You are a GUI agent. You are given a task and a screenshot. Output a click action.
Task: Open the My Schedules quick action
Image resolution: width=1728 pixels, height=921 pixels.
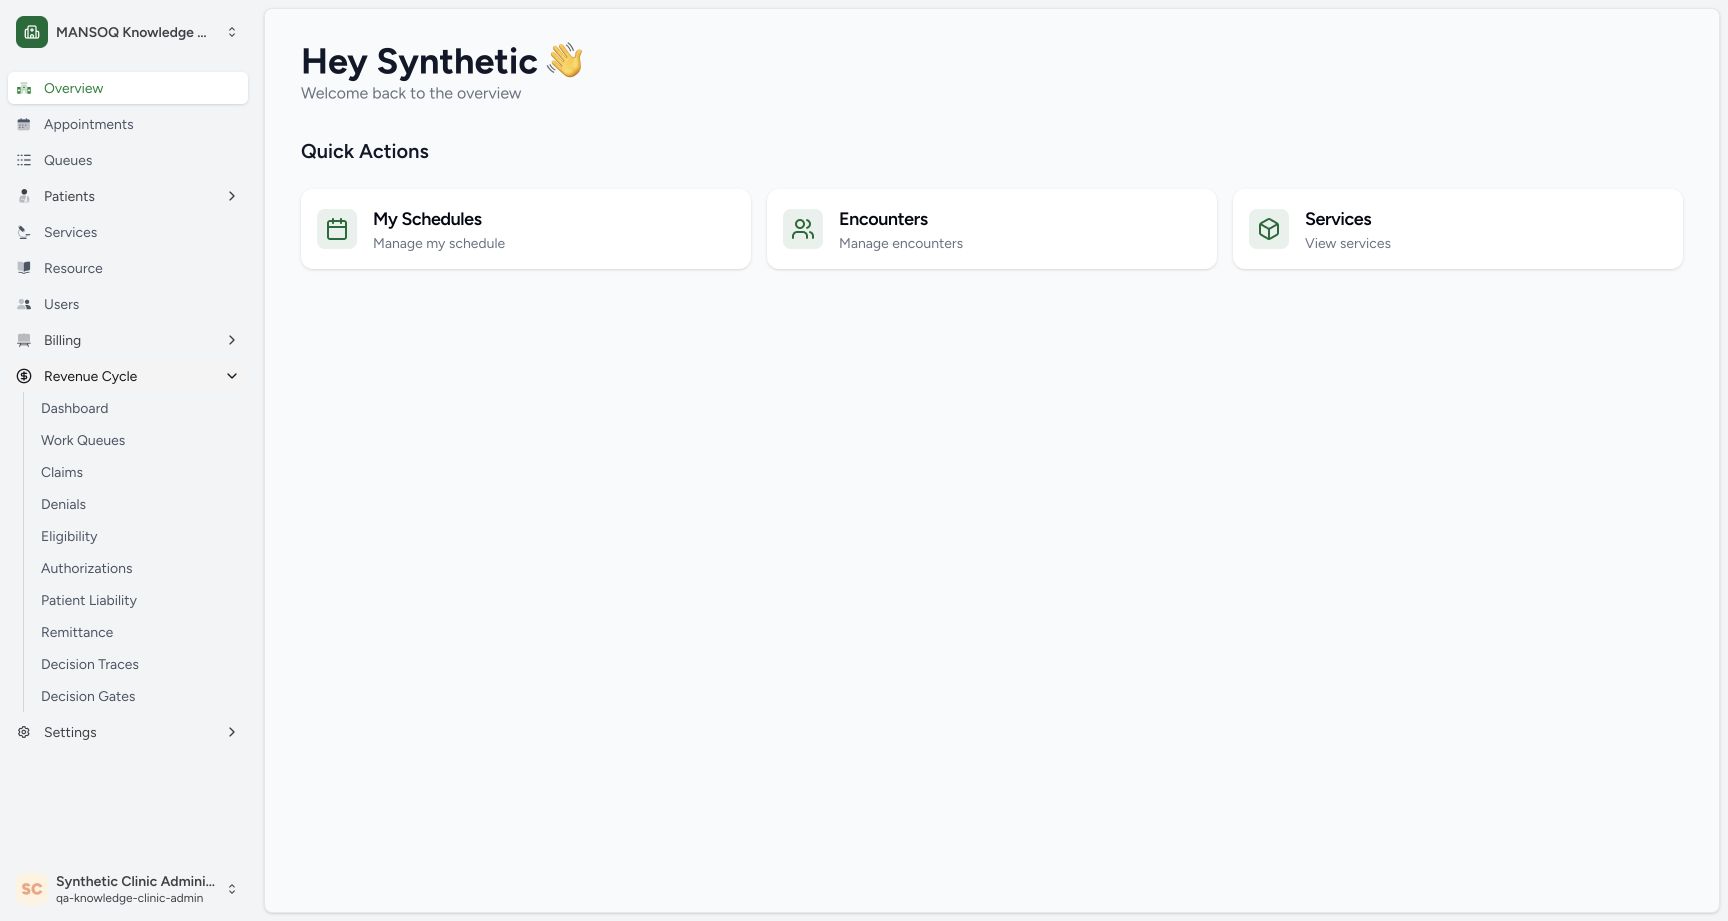(x=526, y=229)
